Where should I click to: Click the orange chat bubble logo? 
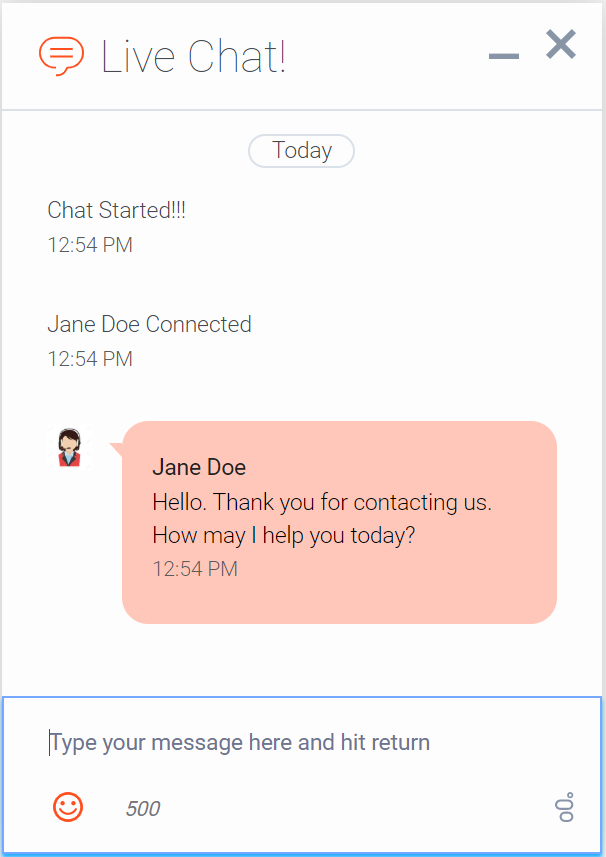point(61,56)
